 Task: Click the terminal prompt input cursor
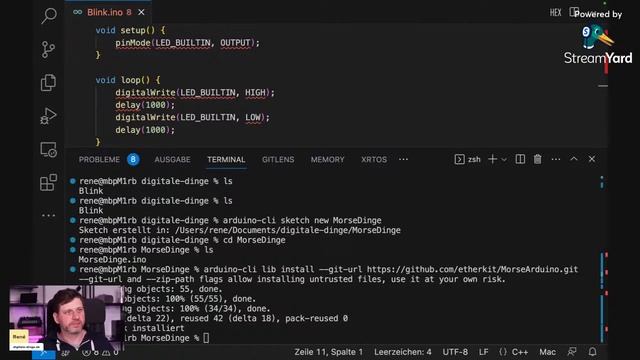(x=206, y=338)
